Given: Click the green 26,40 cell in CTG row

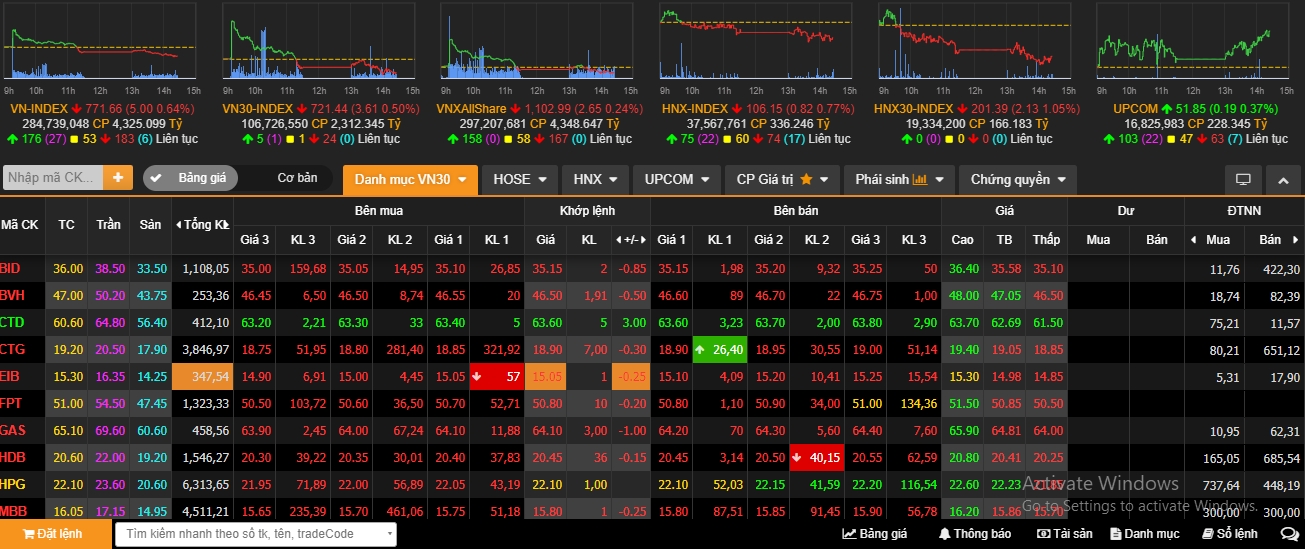Looking at the screenshot, I should [718, 349].
